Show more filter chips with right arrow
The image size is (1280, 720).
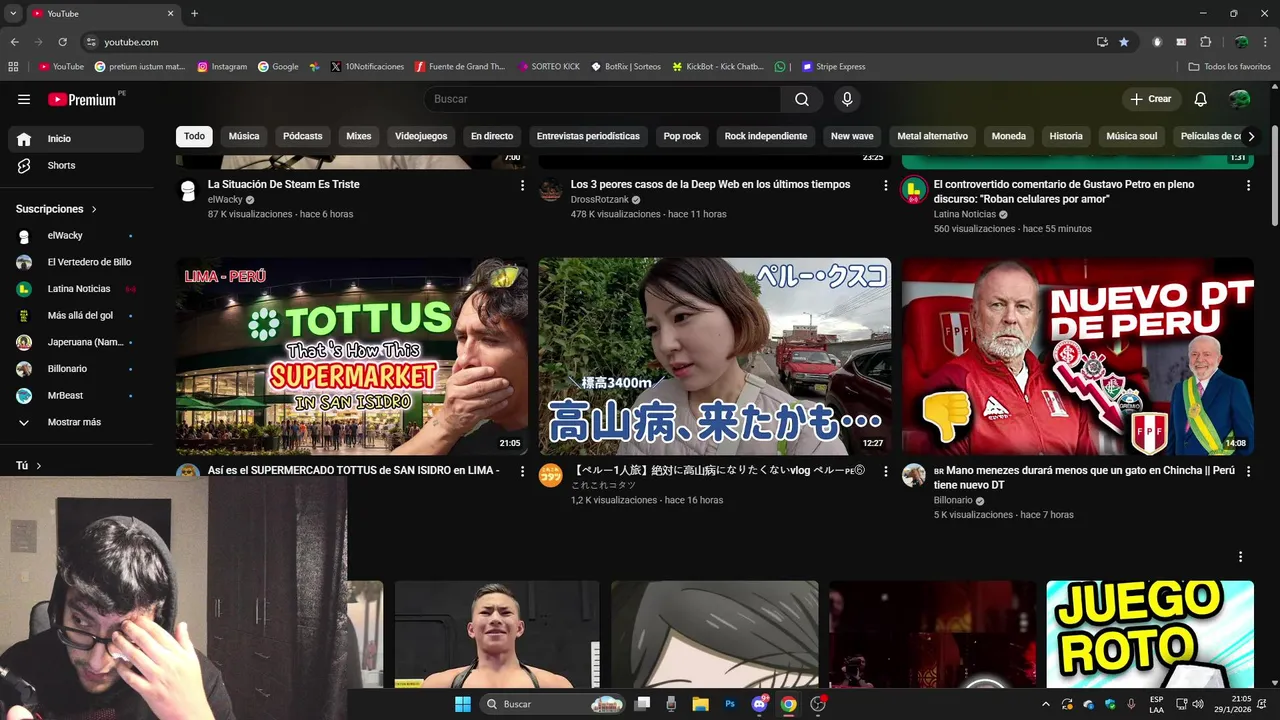click(x=1251, y=136)
